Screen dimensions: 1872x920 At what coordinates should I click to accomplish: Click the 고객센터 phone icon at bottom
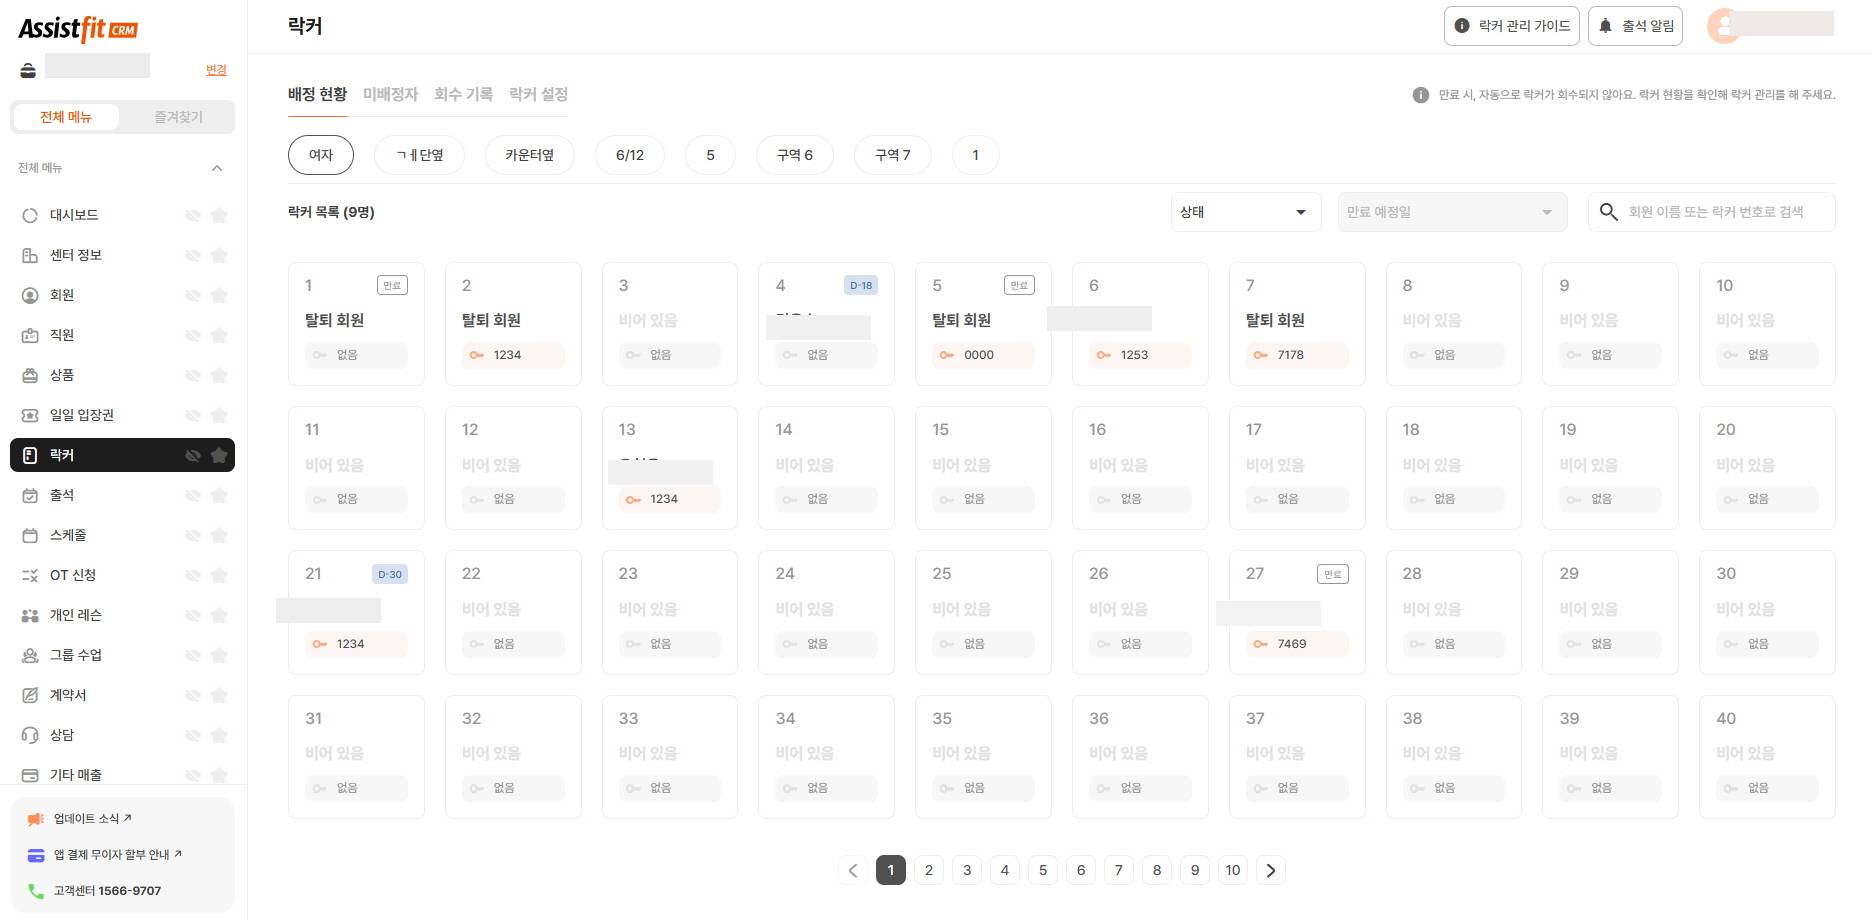pyautogui.click(x=33, y=890)
